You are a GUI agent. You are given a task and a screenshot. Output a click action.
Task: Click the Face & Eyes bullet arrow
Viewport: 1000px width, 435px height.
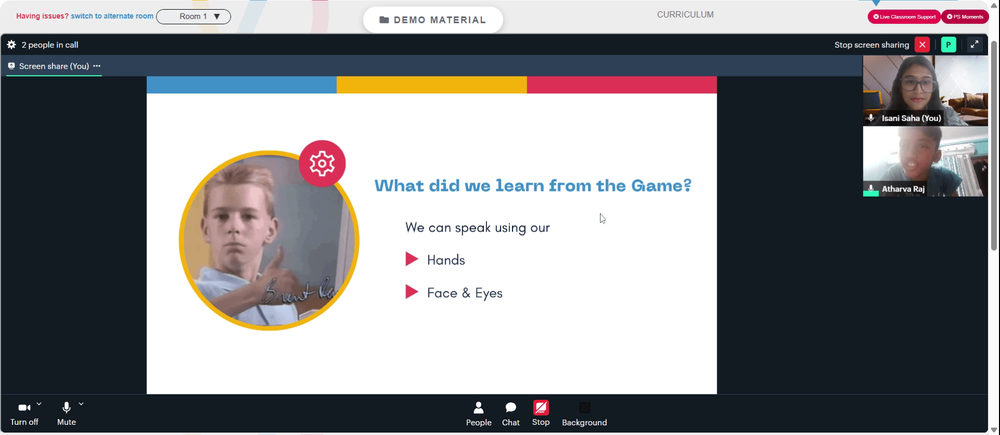[412, 292]
